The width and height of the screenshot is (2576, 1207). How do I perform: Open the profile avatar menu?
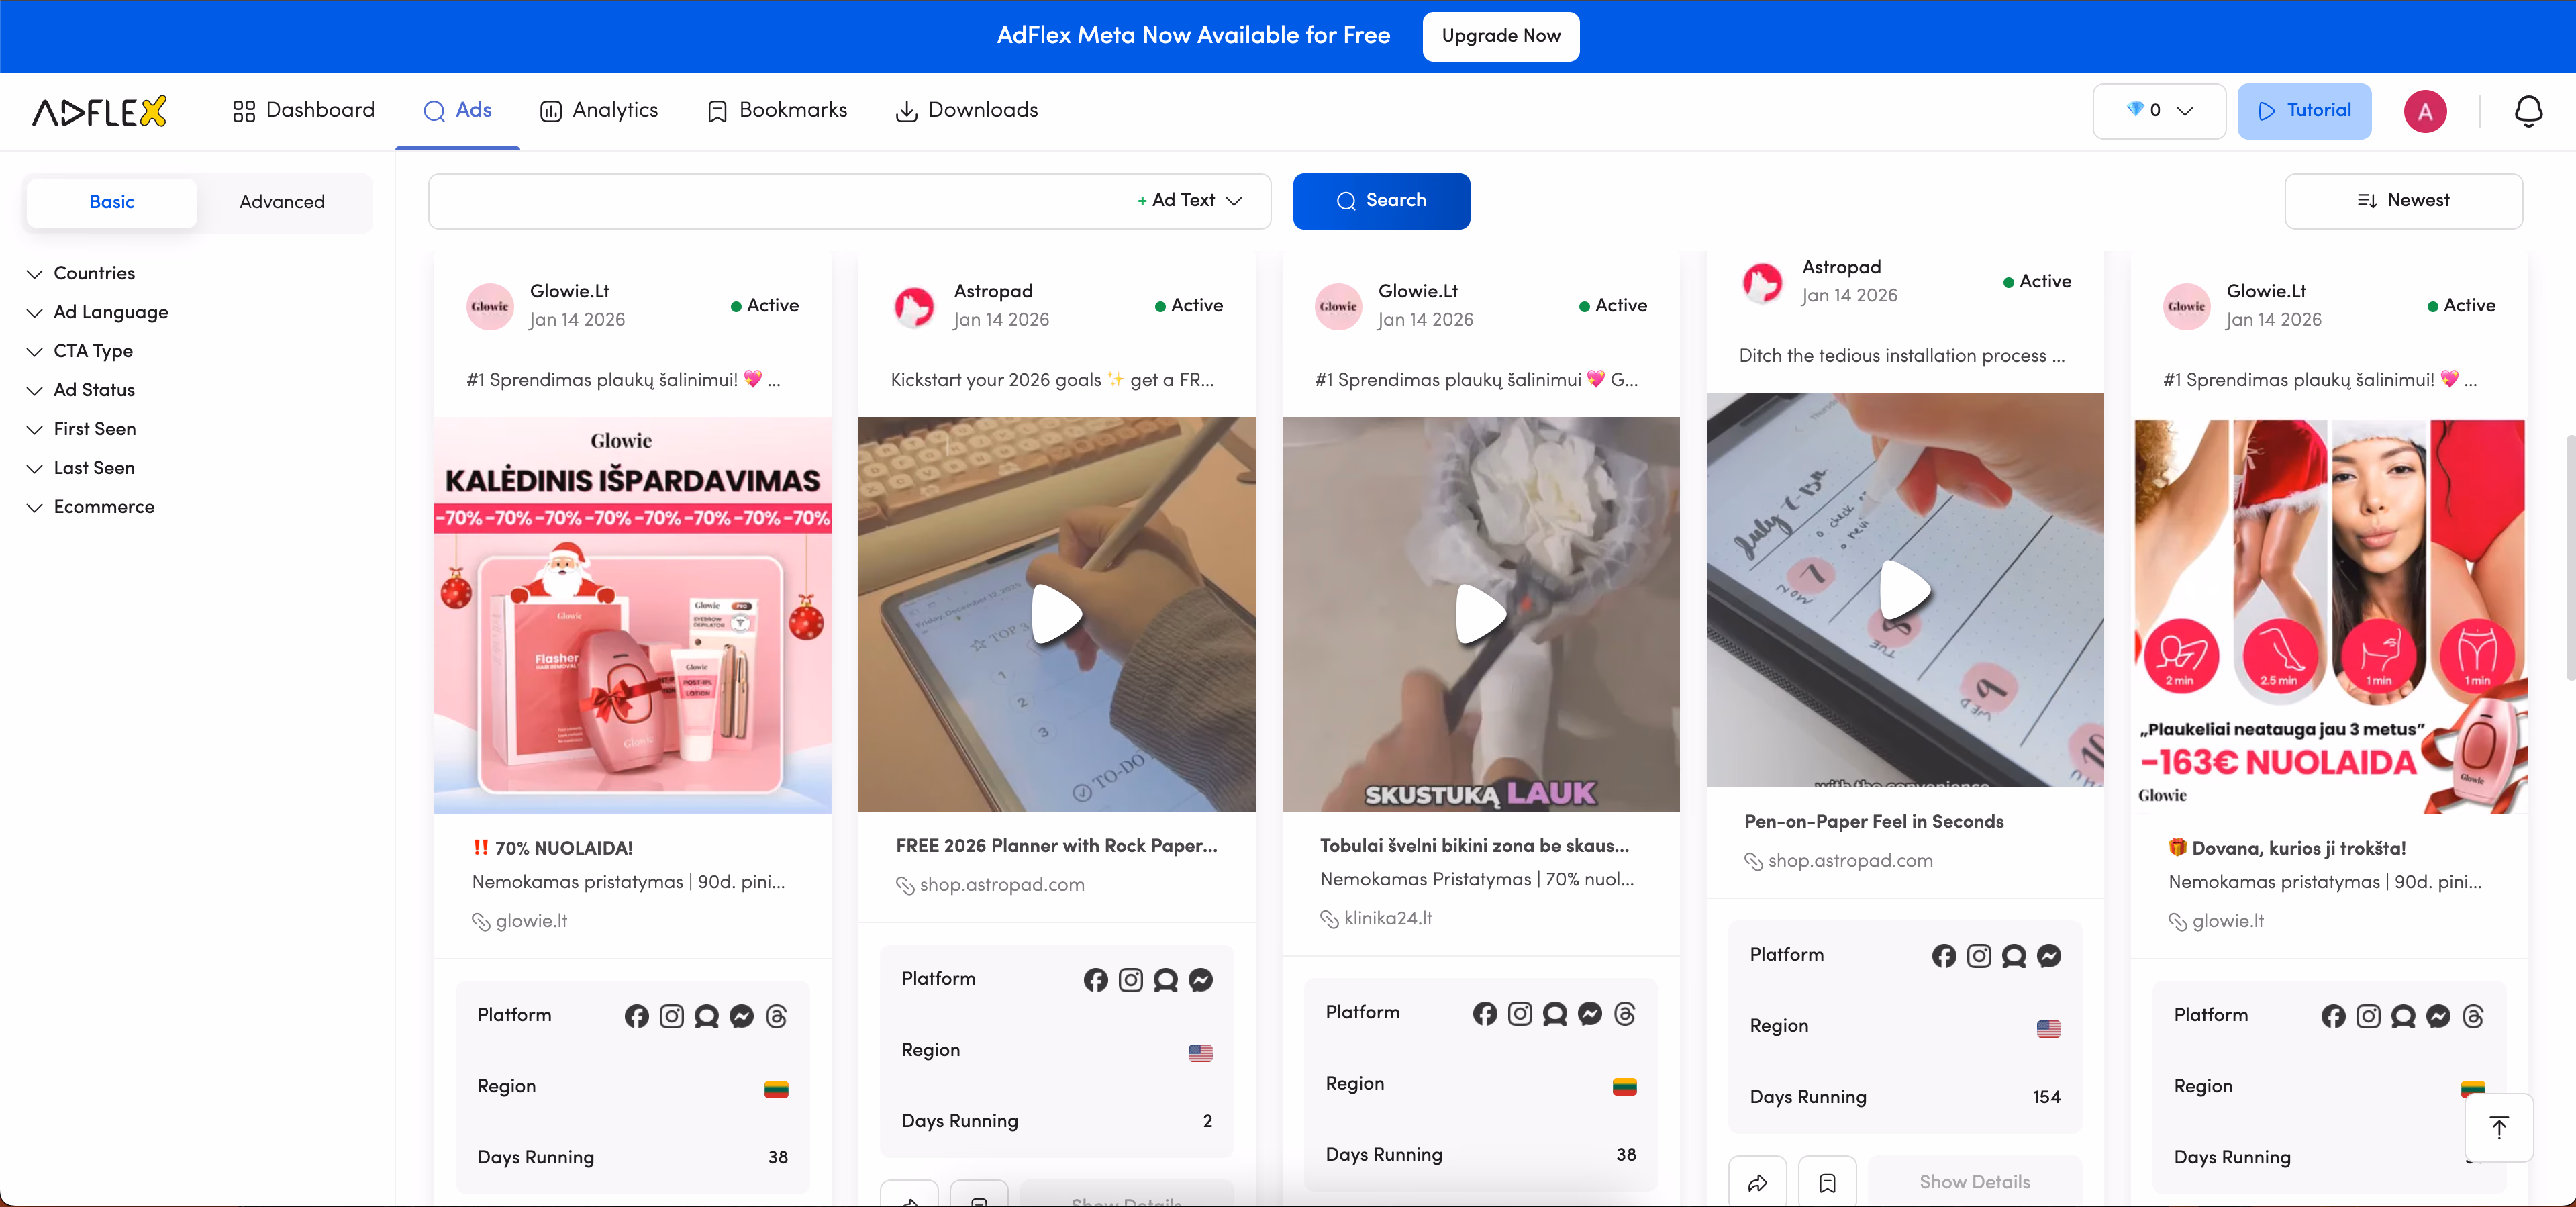point(2425,111)
